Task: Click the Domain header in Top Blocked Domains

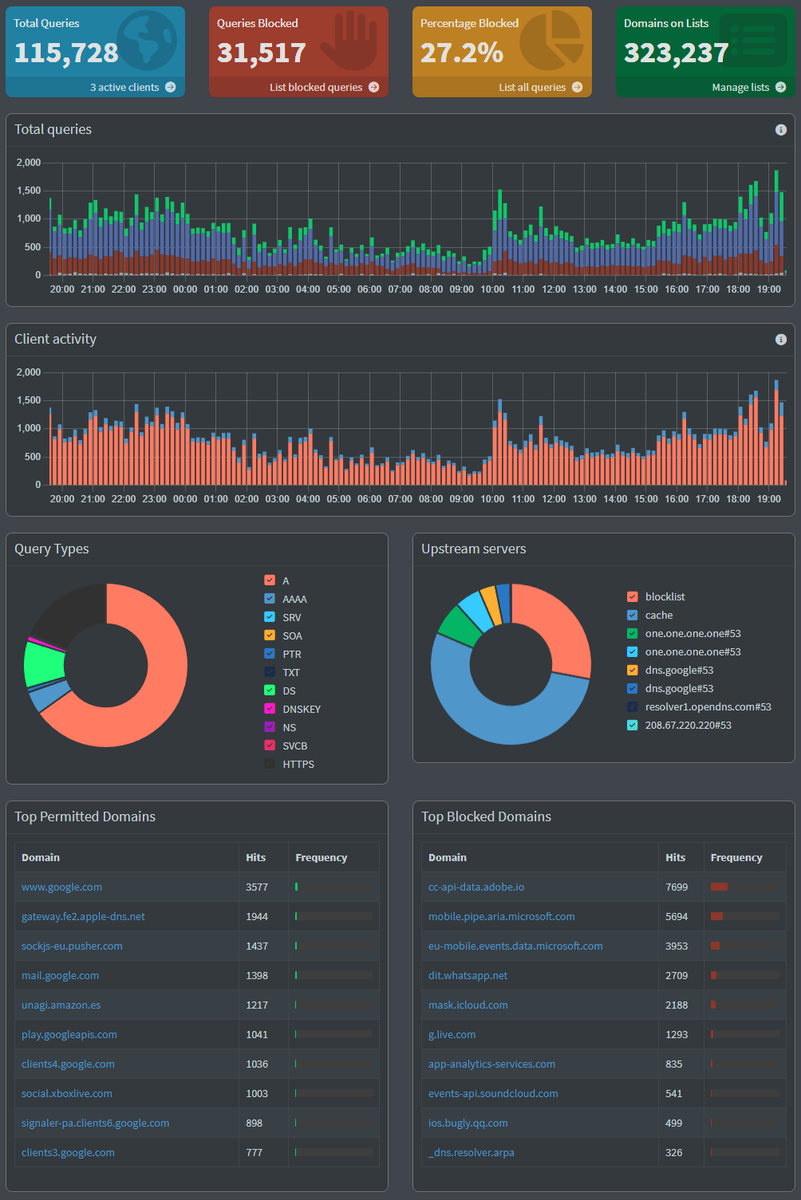Action: click(447, 858)
